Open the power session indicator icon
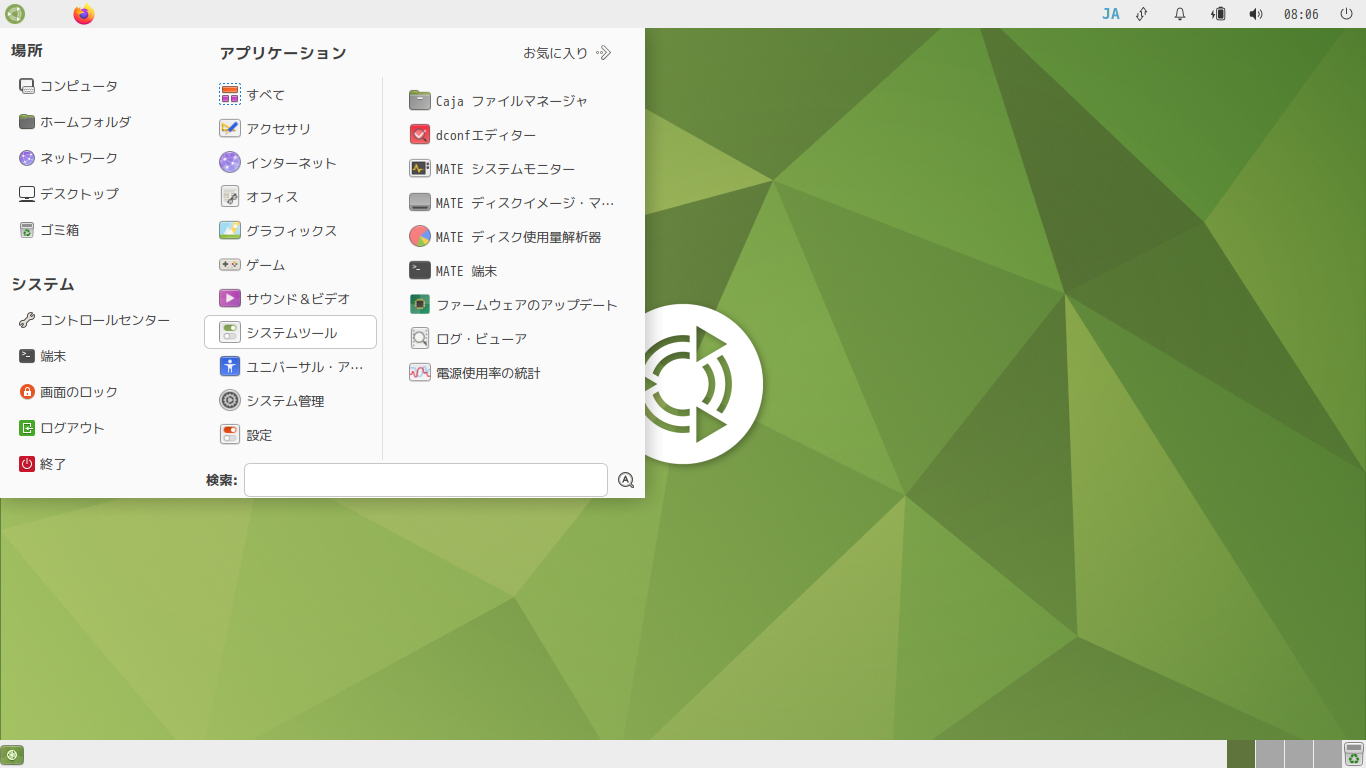The image size is (1366, 768). 1346,14
